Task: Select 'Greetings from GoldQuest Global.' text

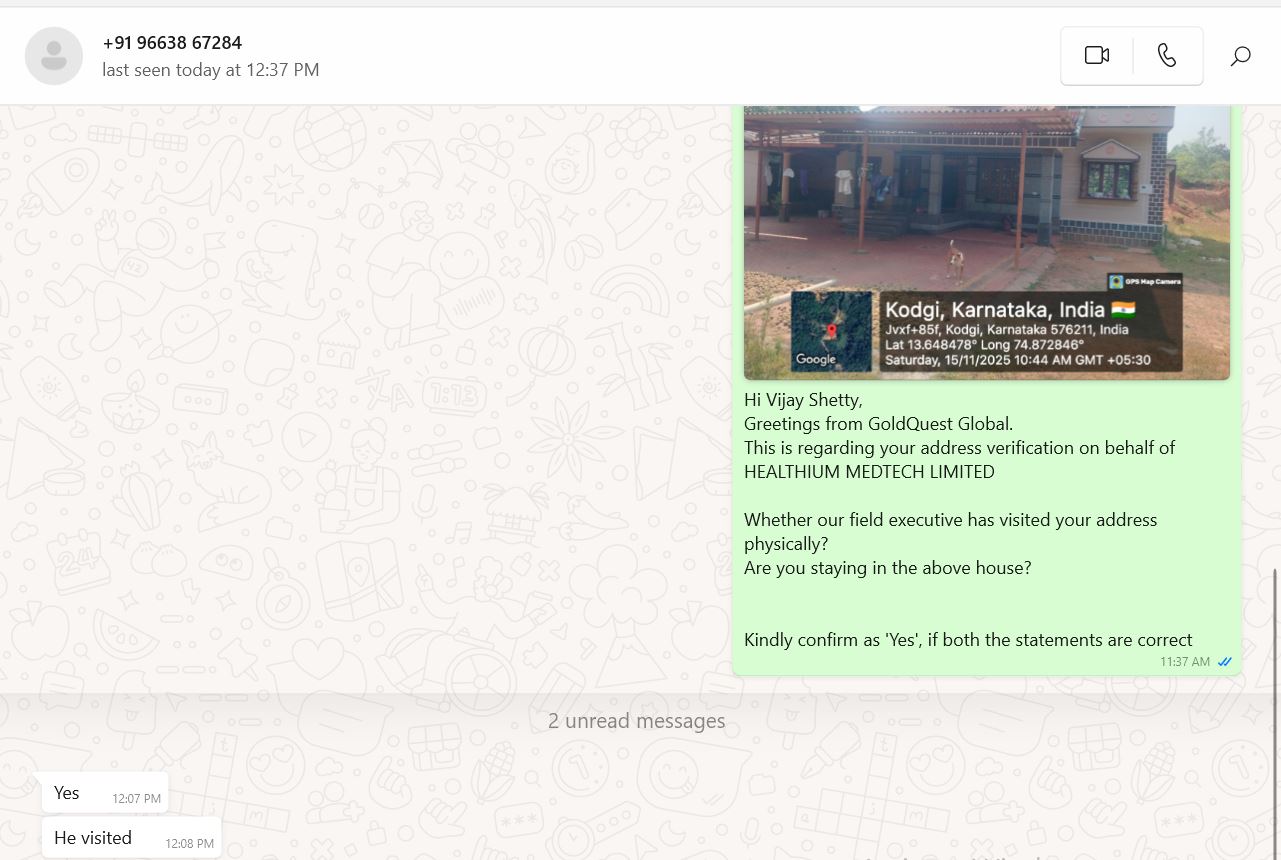Action: tap(879, 424)
